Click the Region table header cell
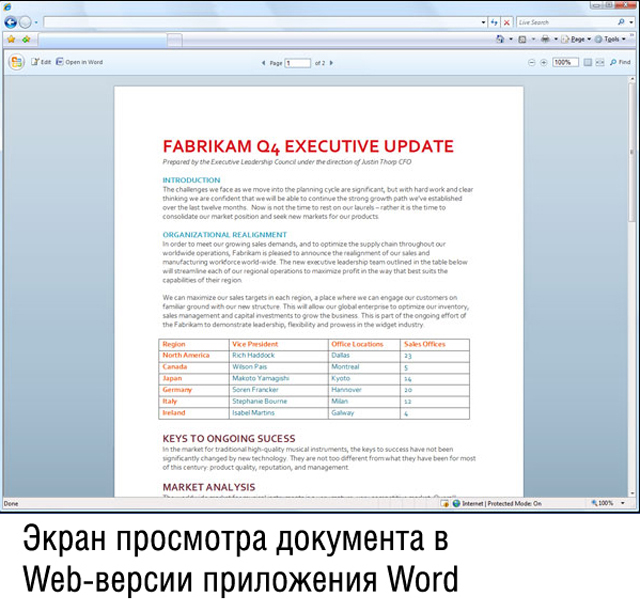 pyautogui.click(x=194, y=344)
